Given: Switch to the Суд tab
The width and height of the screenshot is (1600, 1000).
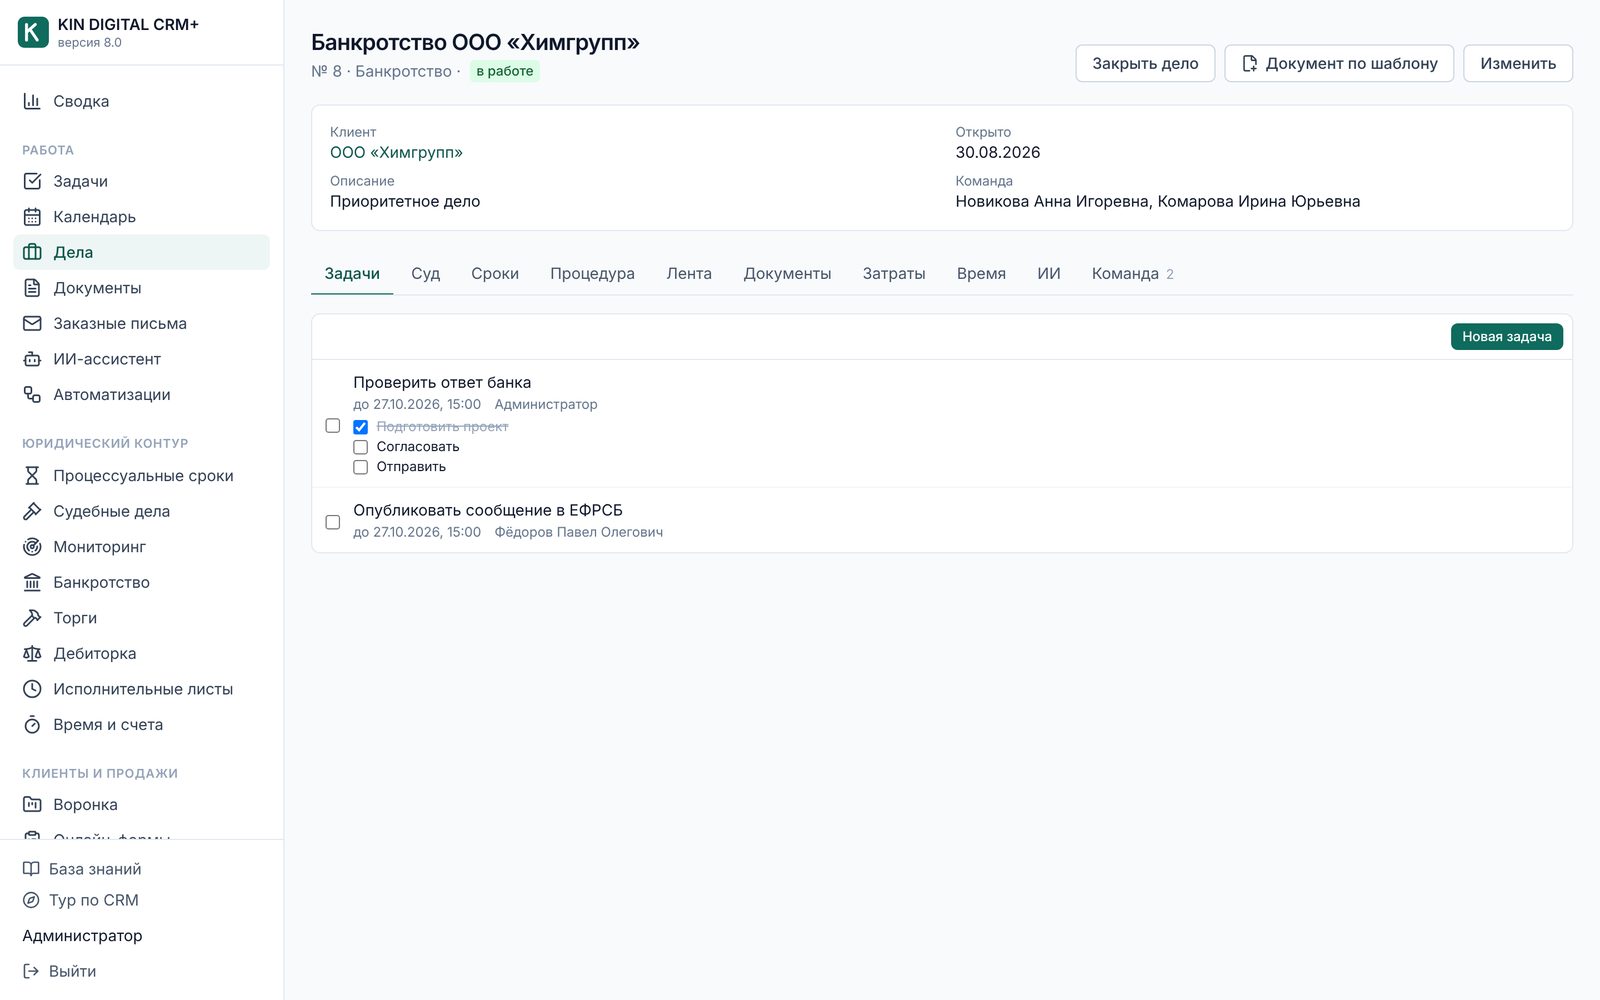Looking at the screenshot, I should (x=426, y=274).
